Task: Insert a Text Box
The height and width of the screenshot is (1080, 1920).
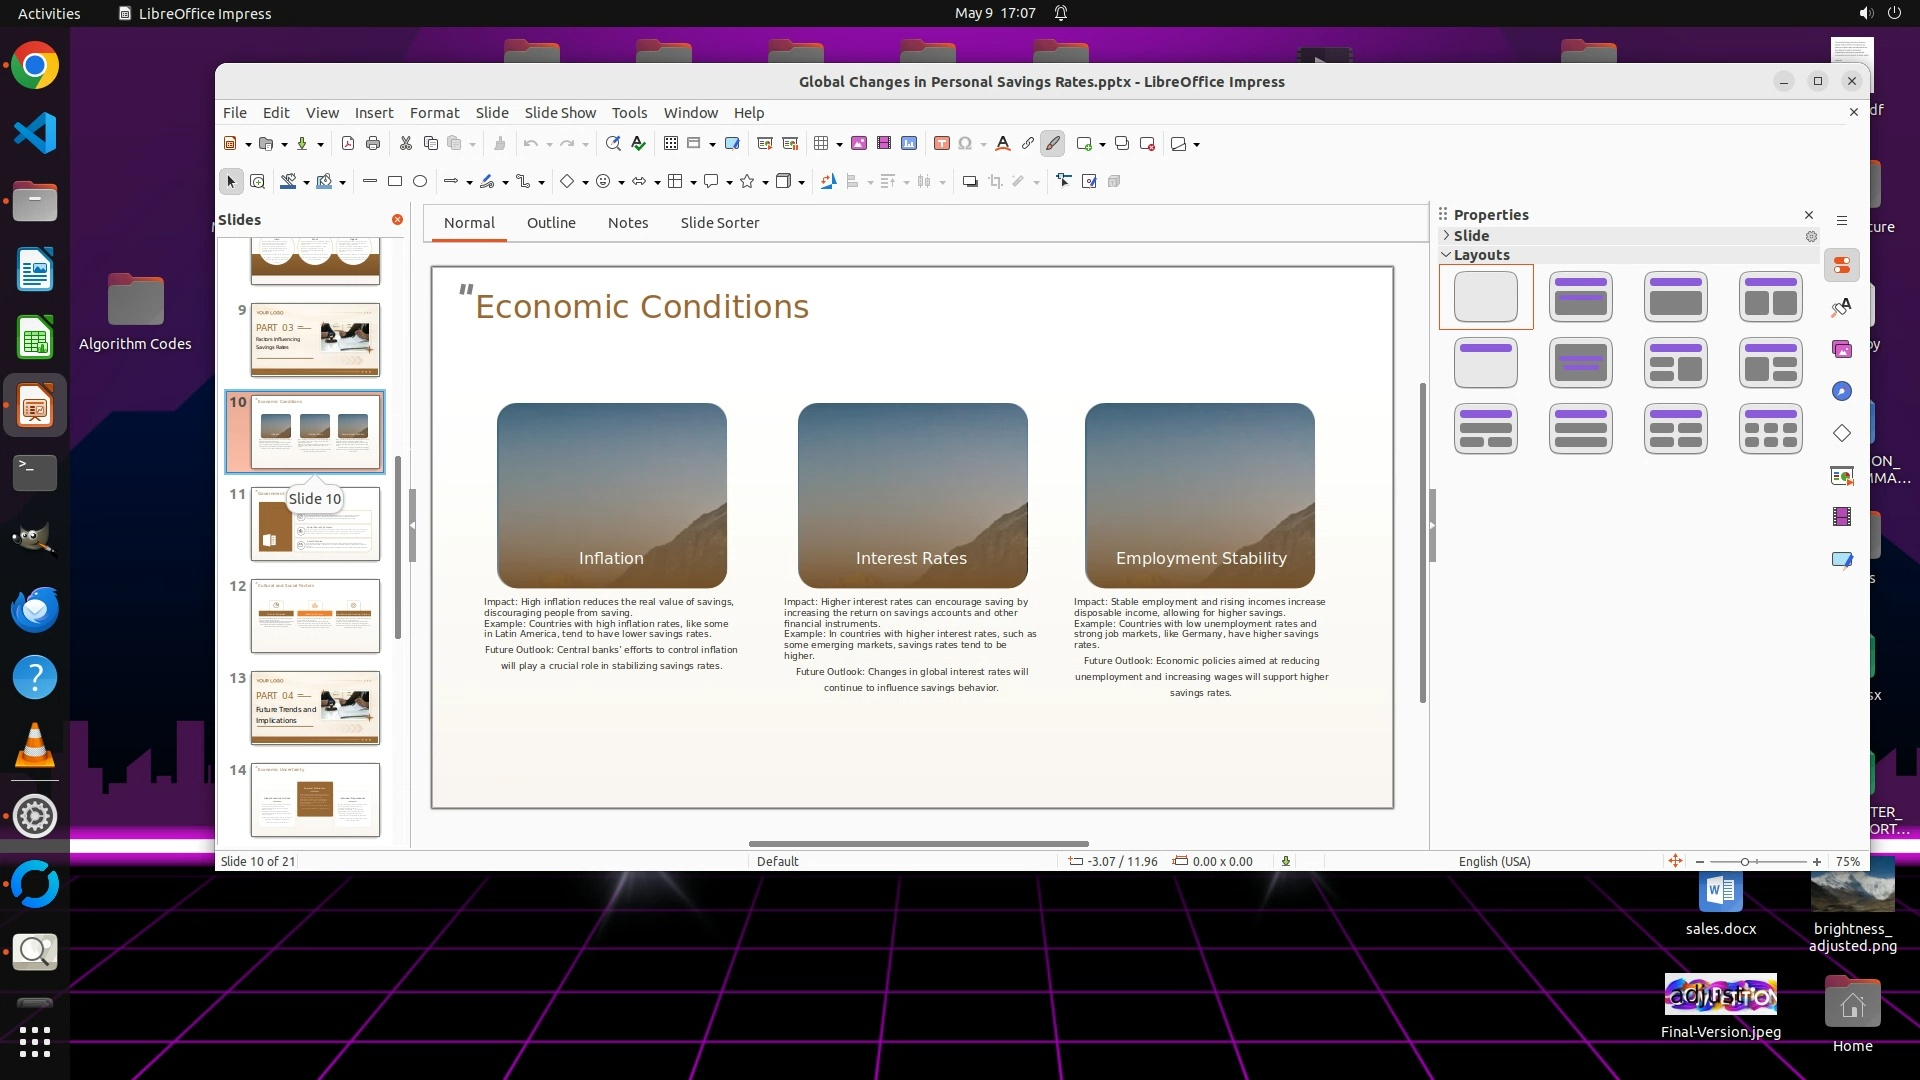Action: click(x=941, y=144)
